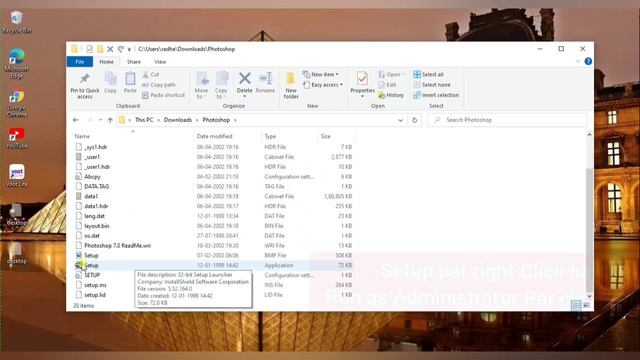Open Microsoft Edge desktop shortcut

pyautogui.click(x=16, y=63)
